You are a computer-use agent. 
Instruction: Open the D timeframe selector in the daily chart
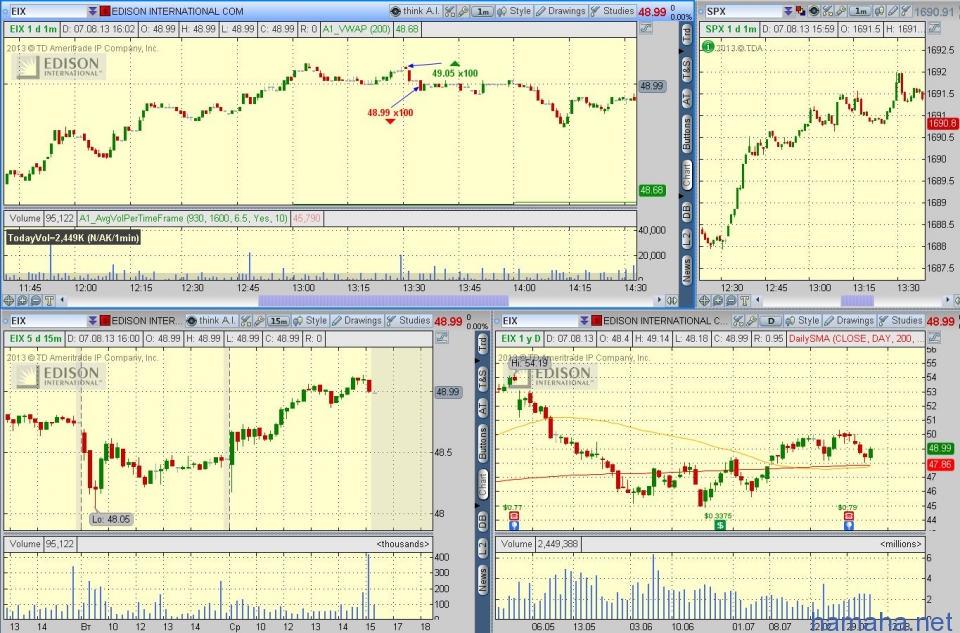(x=771, y=321)
